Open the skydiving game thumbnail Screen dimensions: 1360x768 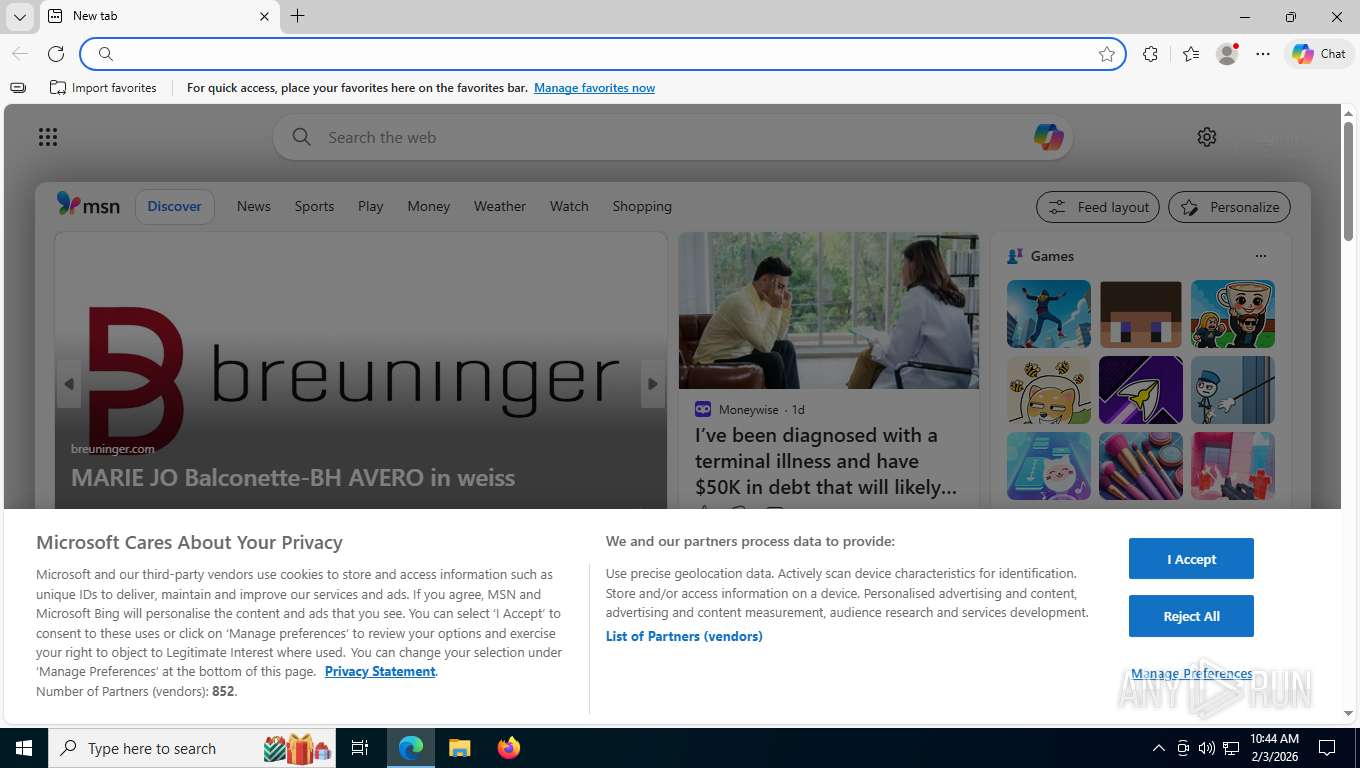click(x=1049, y=314)
